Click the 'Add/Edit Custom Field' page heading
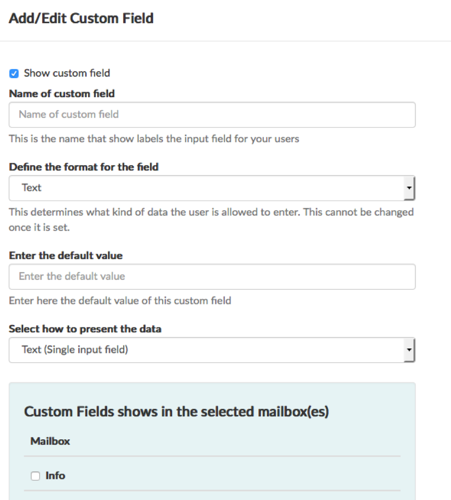The height and width of the screenshot is (500, 451). click(x=81, y=18)
